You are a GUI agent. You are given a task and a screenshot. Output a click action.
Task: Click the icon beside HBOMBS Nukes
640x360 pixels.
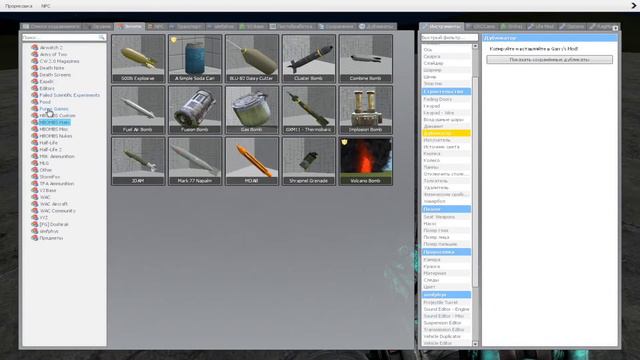[35, 136]
